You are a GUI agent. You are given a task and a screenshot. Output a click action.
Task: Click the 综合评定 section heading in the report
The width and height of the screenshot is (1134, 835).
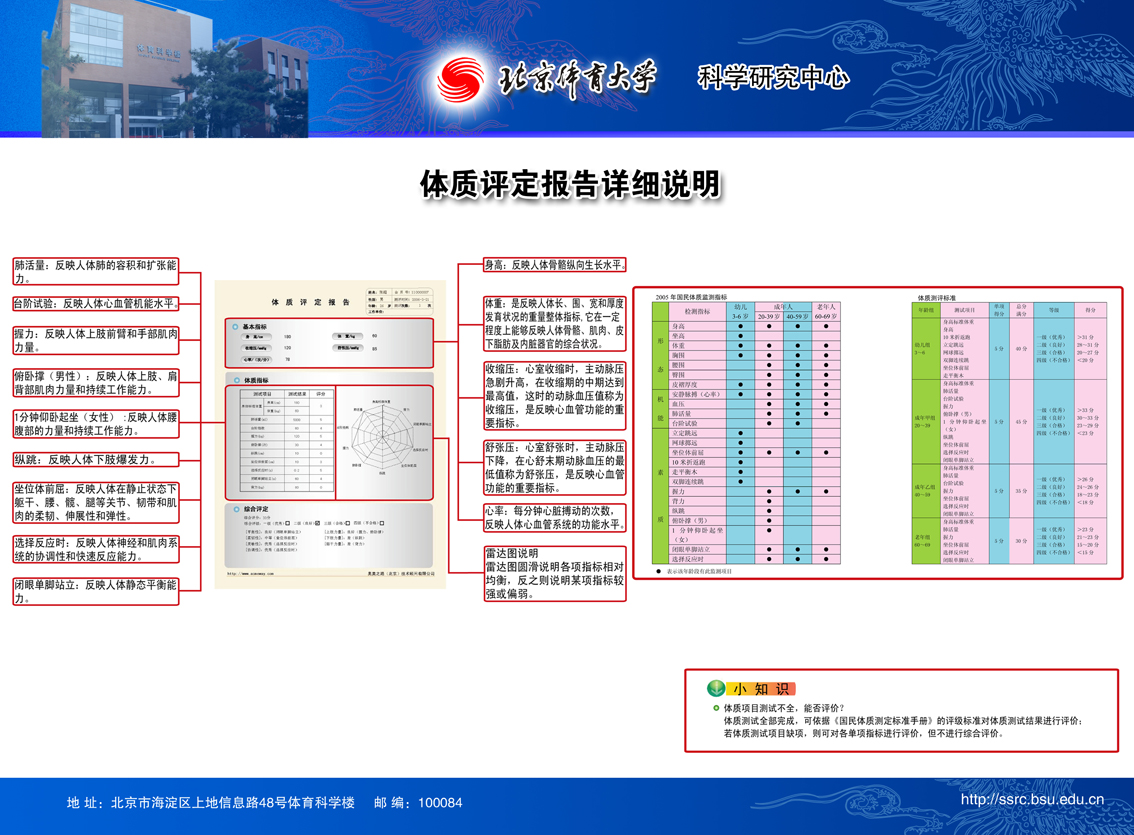coord(256,509)
